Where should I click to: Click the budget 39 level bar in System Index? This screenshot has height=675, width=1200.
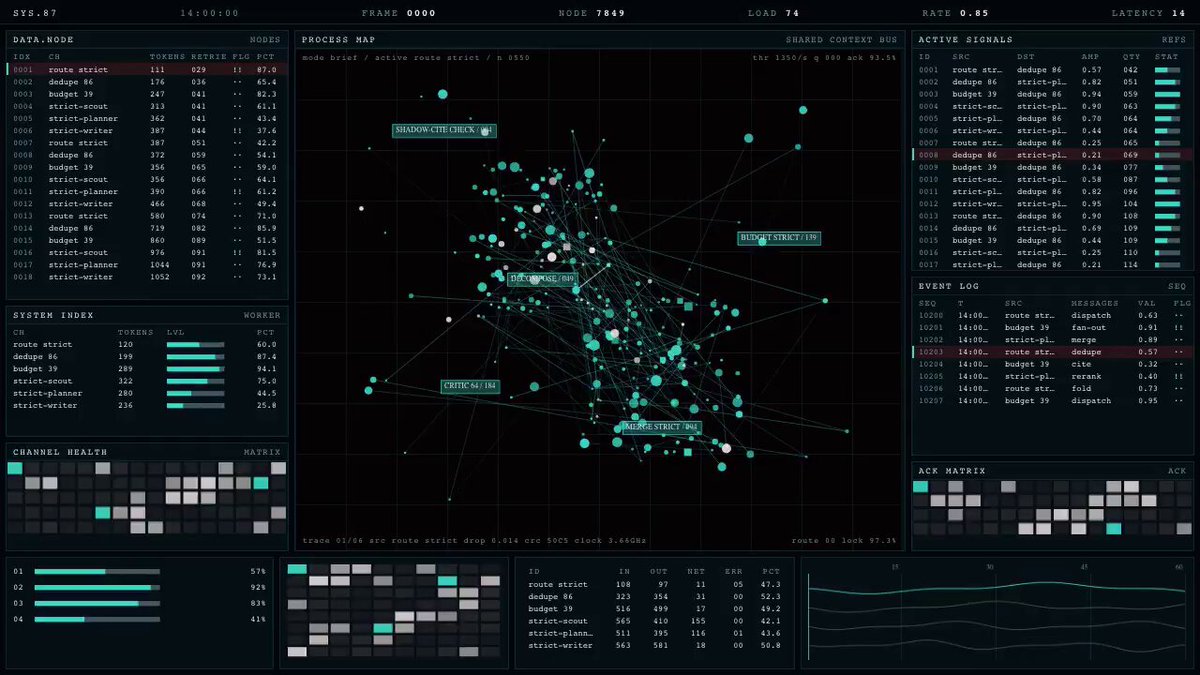(195, 369)
